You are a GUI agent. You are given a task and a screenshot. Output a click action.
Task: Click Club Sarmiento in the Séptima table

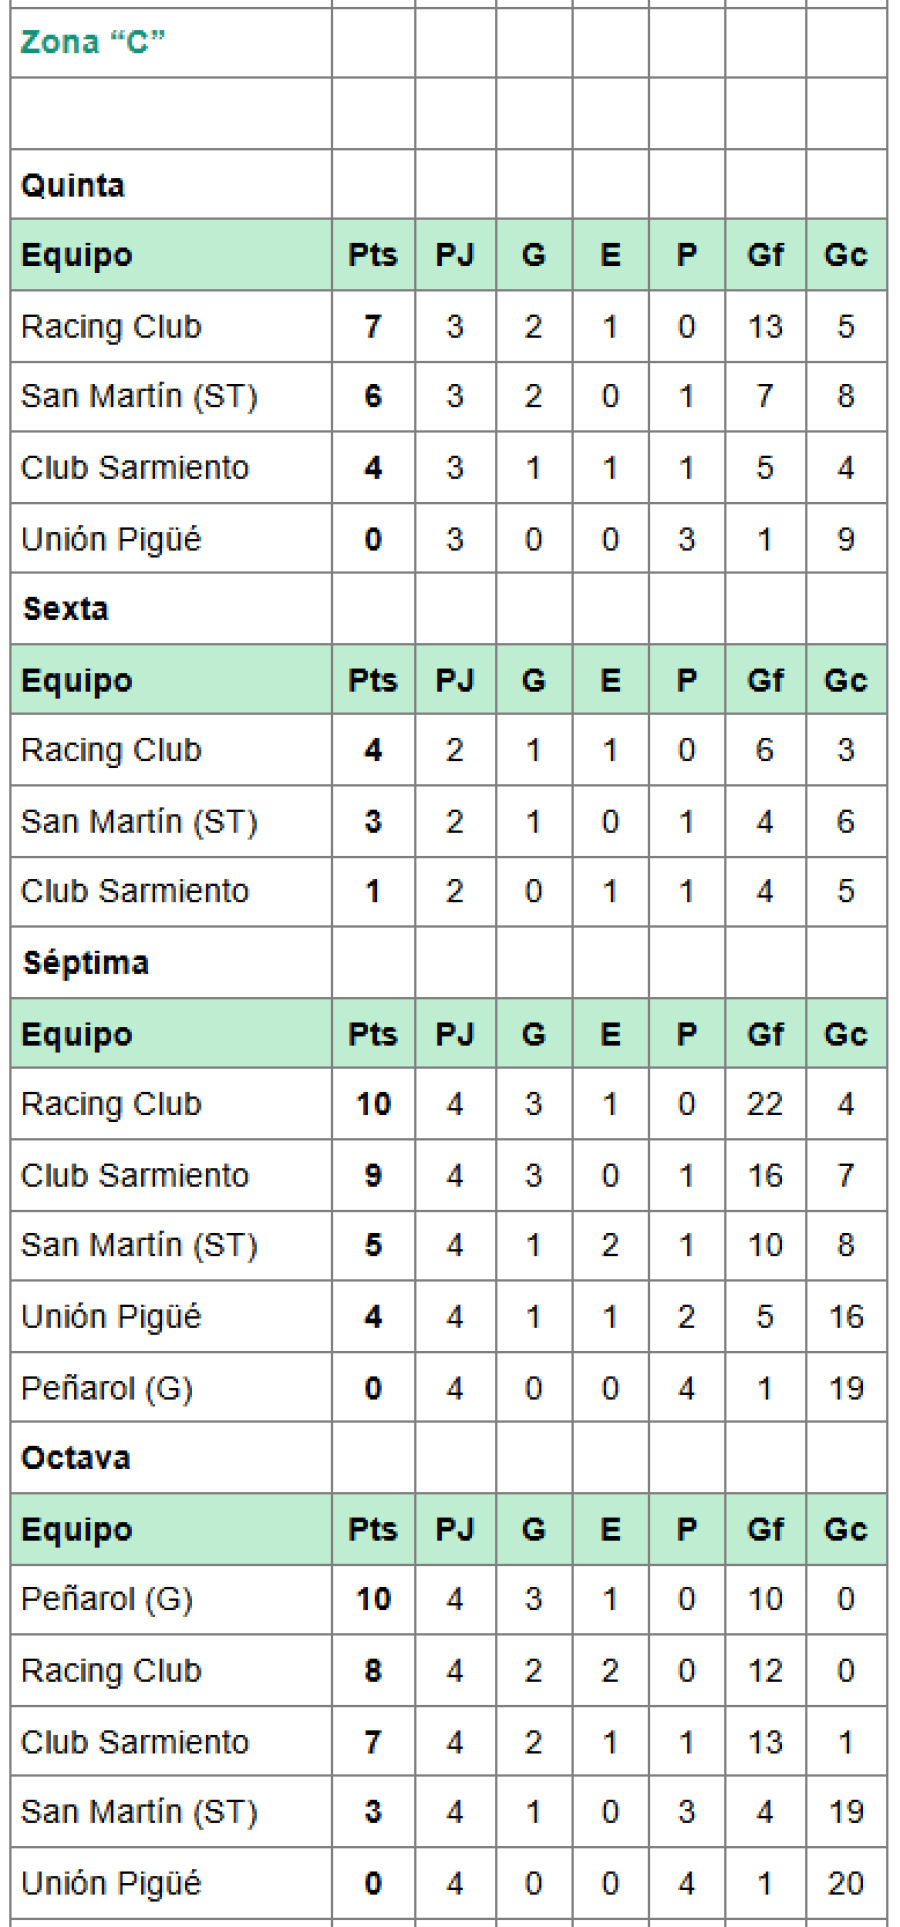(135, 1175)
